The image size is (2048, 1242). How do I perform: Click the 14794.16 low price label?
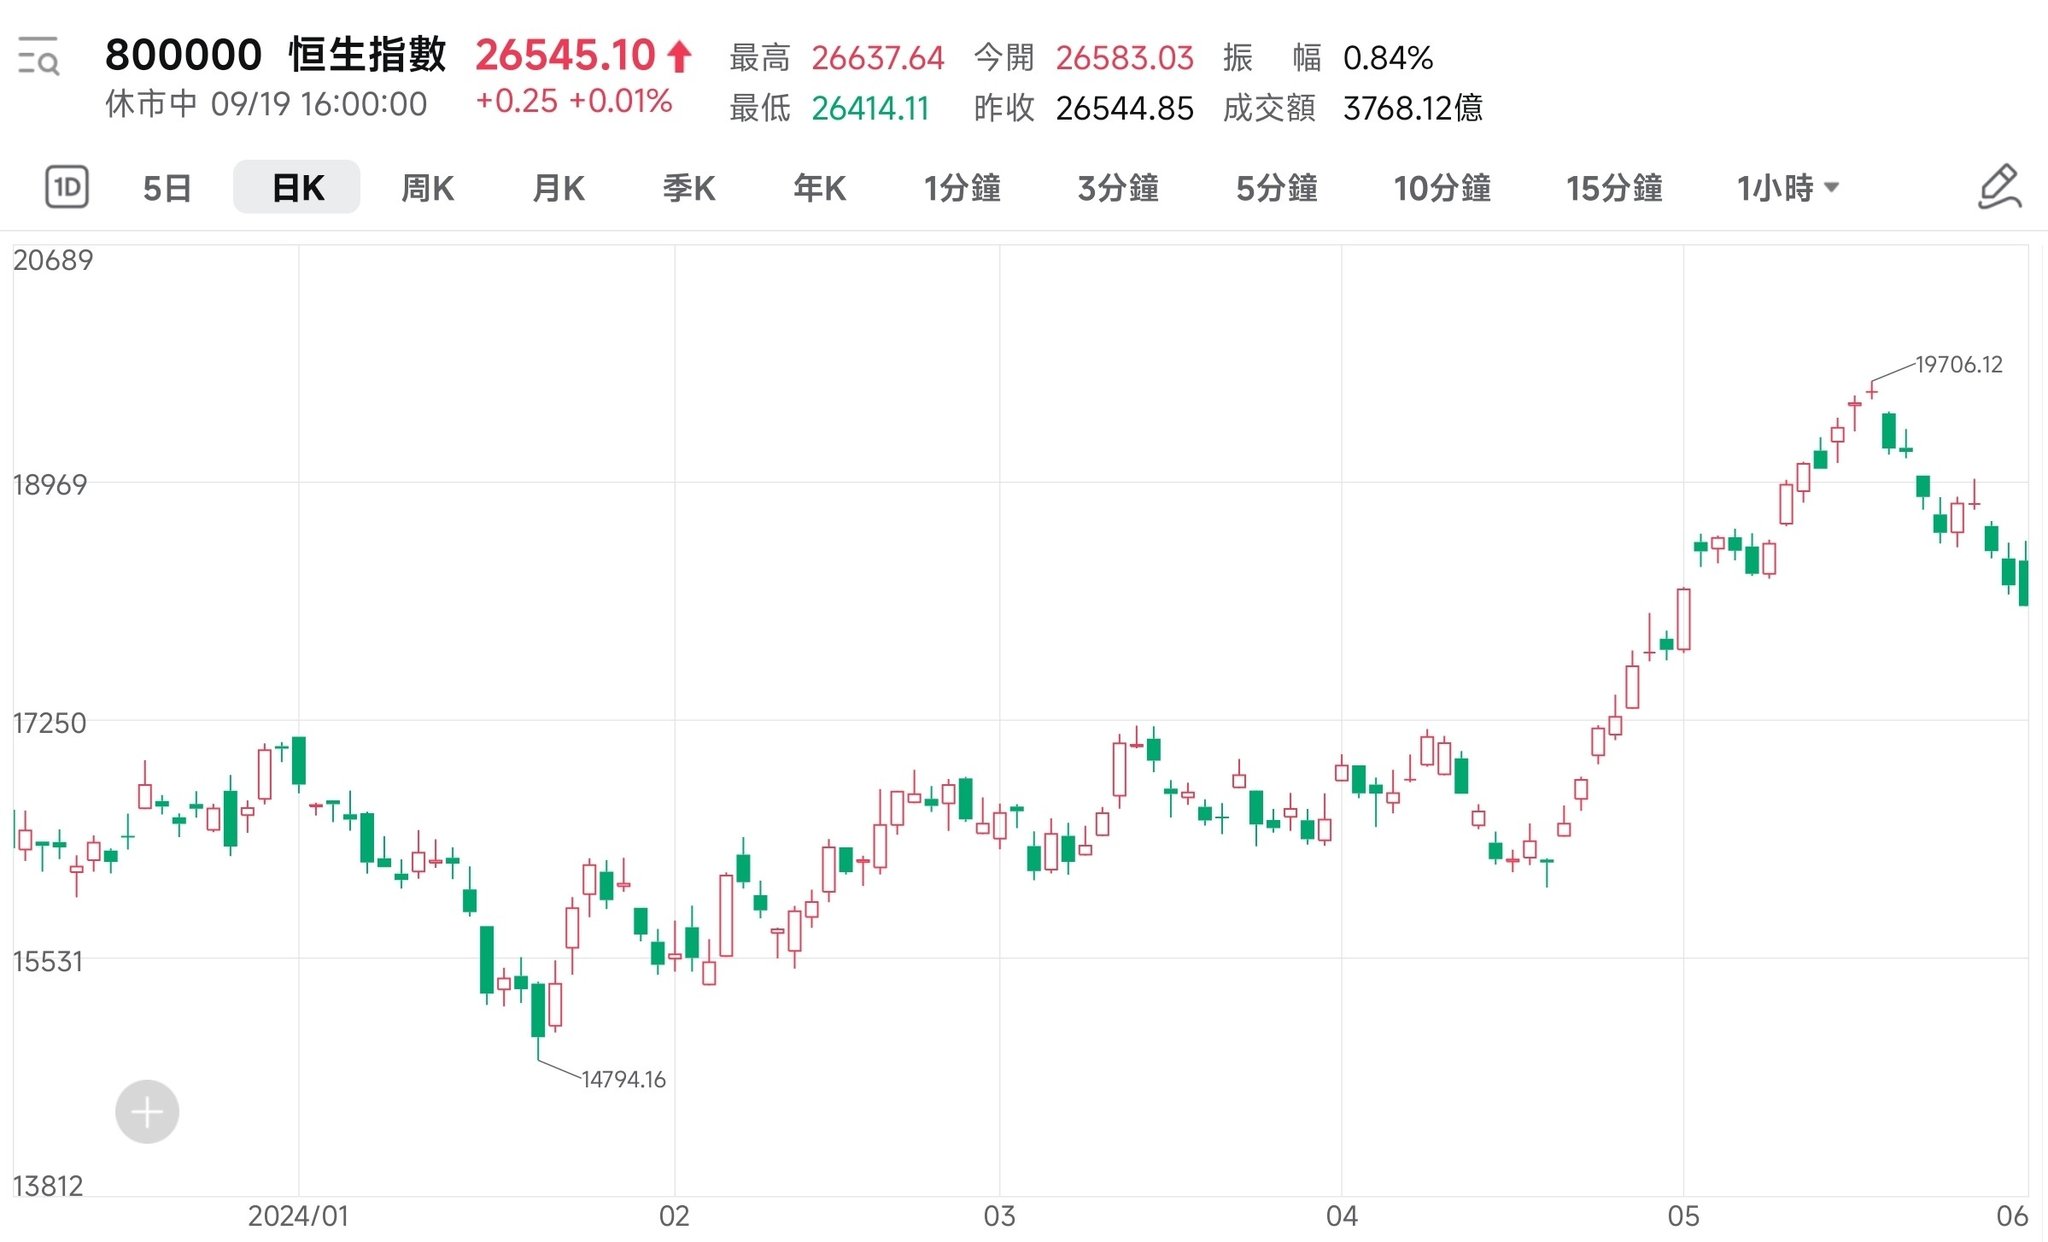point(623,1079)
